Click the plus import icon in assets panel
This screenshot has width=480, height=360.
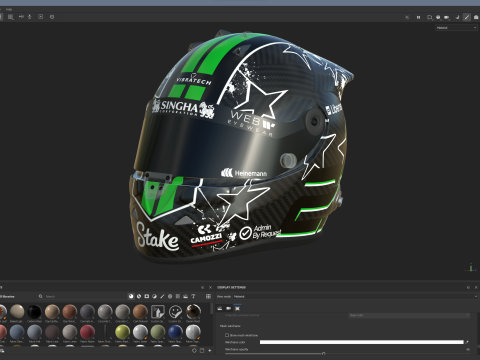(210, 351)
